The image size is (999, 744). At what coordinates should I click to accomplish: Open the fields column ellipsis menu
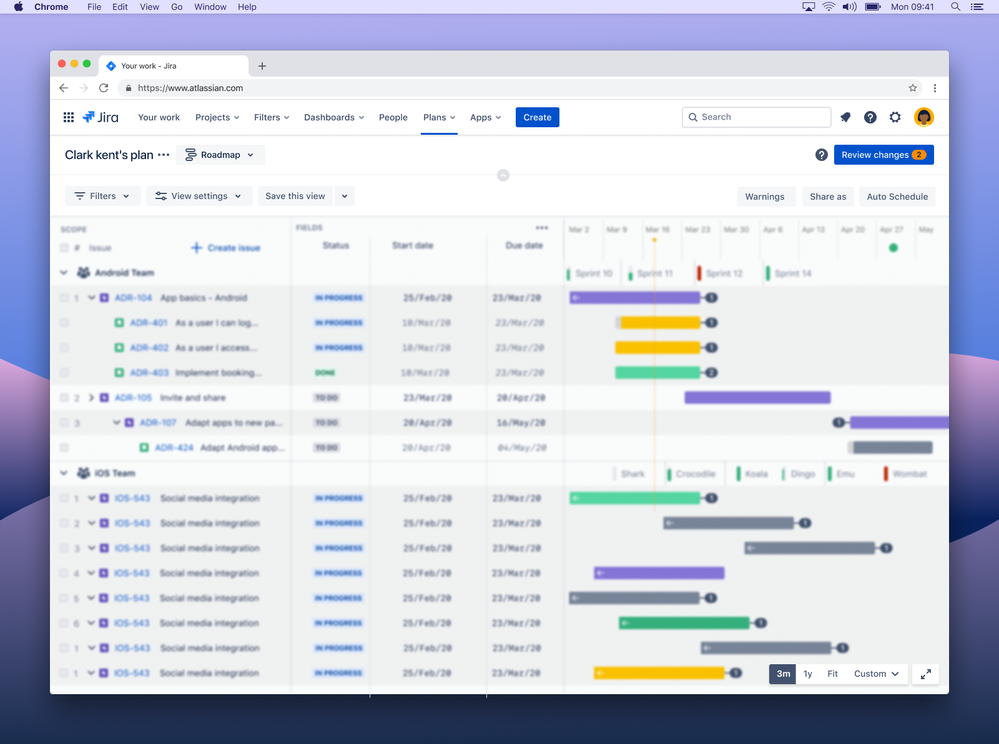tap(542, 227)
